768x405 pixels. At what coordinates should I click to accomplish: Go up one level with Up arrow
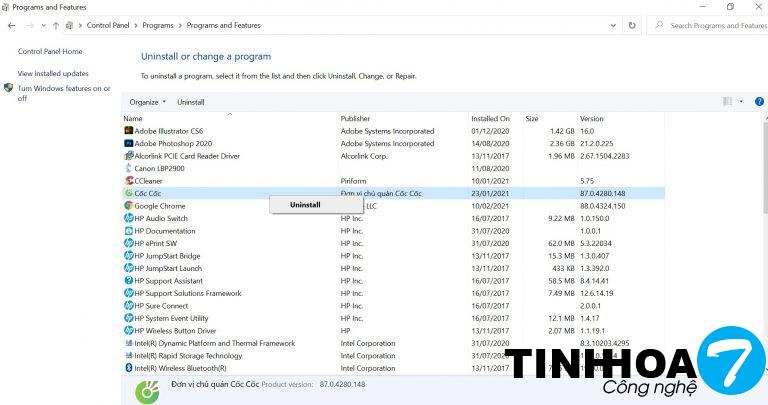coord(55,25)
